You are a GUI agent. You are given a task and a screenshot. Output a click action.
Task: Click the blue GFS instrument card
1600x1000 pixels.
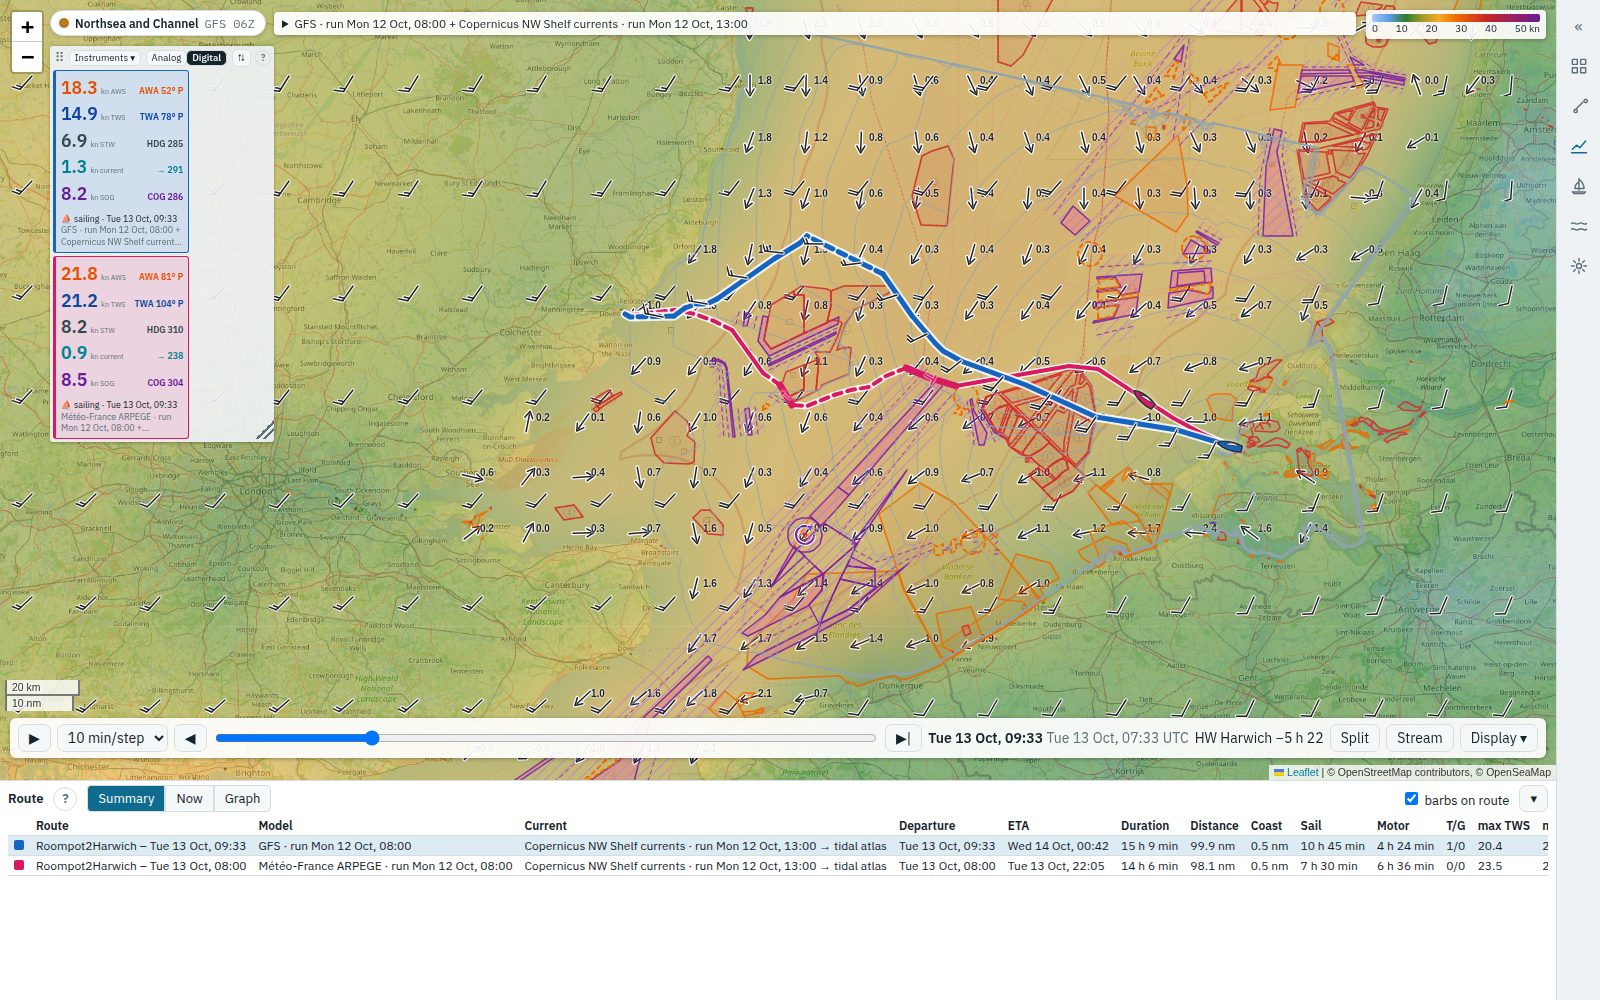click(121, 161)
